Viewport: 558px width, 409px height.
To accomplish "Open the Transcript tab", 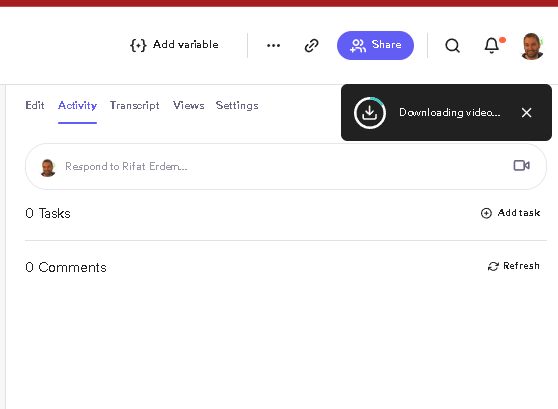I will click(134, 105).
